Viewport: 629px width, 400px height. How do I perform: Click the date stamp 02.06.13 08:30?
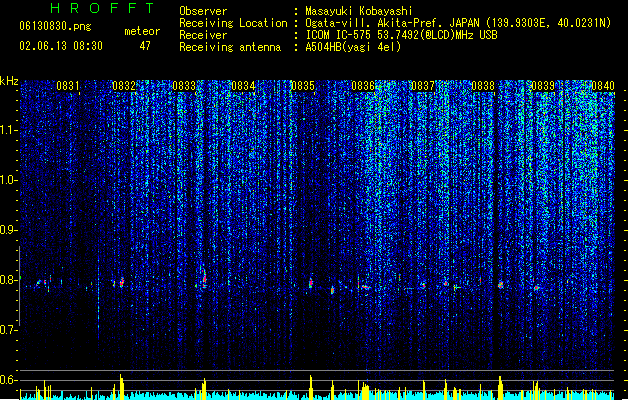tap(61, 46)
